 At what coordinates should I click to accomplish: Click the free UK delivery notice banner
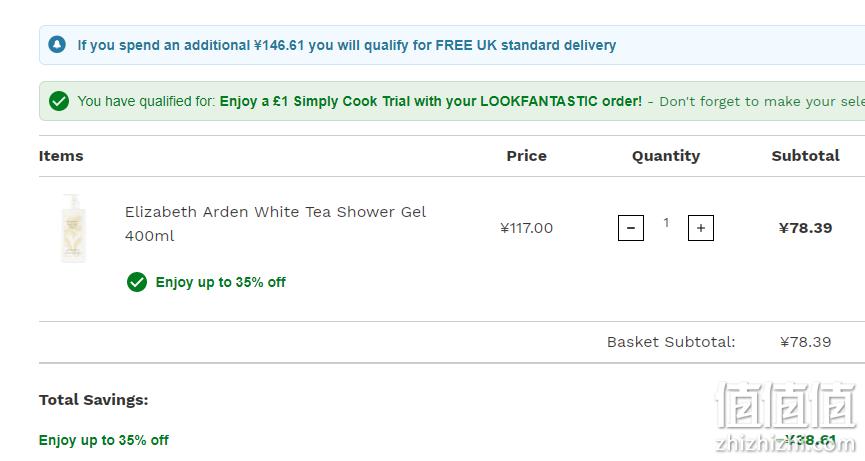point(452,45)
